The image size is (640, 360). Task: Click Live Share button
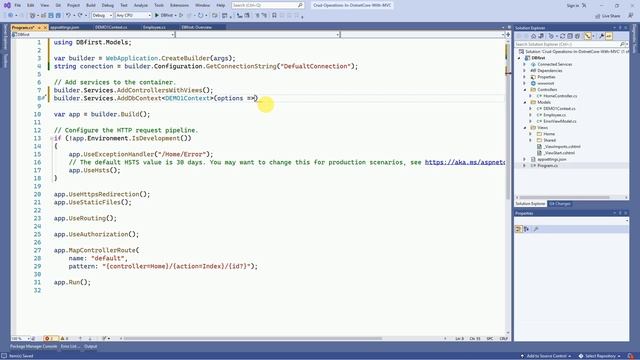tap(608, 16)
